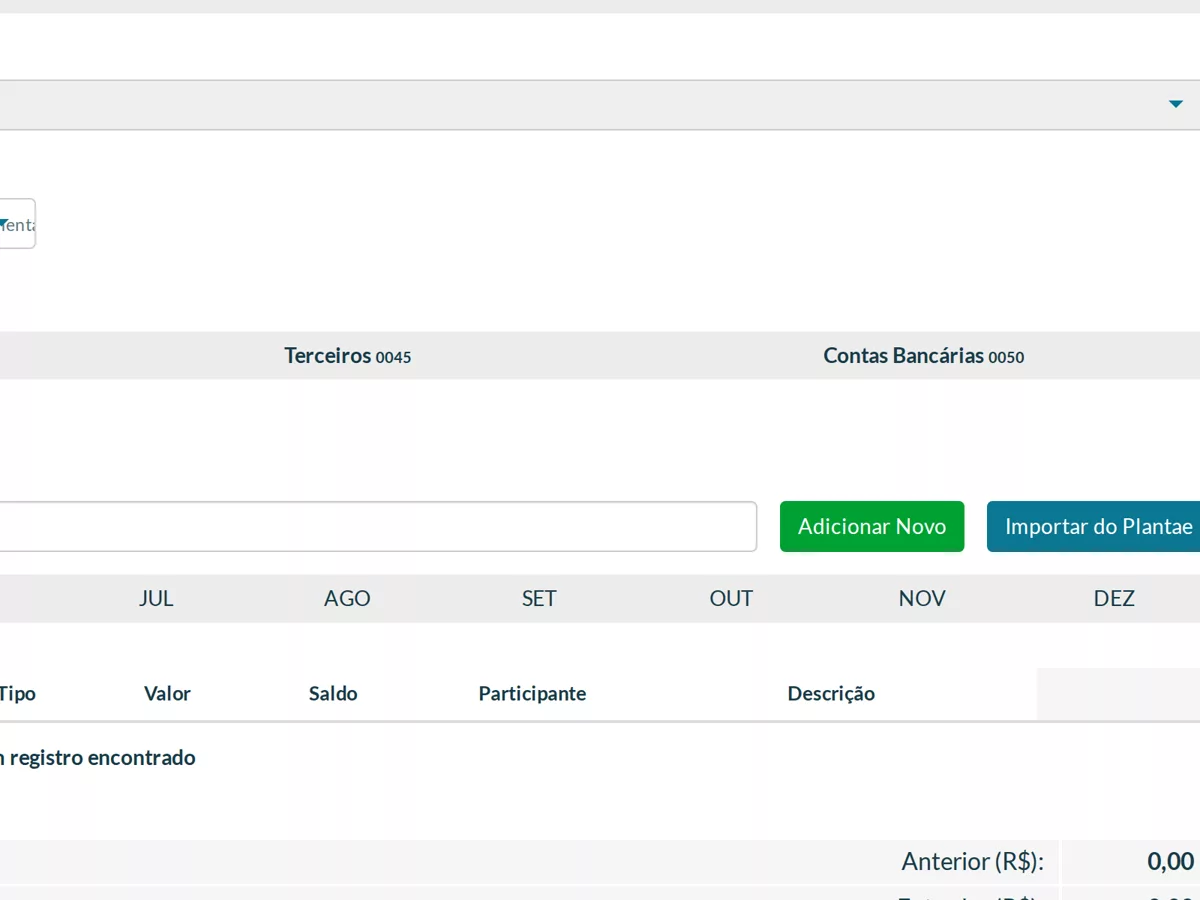The height and width of the screenshot is (900, 1200).
Task: Click the Tipo column header
Action: (18, 694)
